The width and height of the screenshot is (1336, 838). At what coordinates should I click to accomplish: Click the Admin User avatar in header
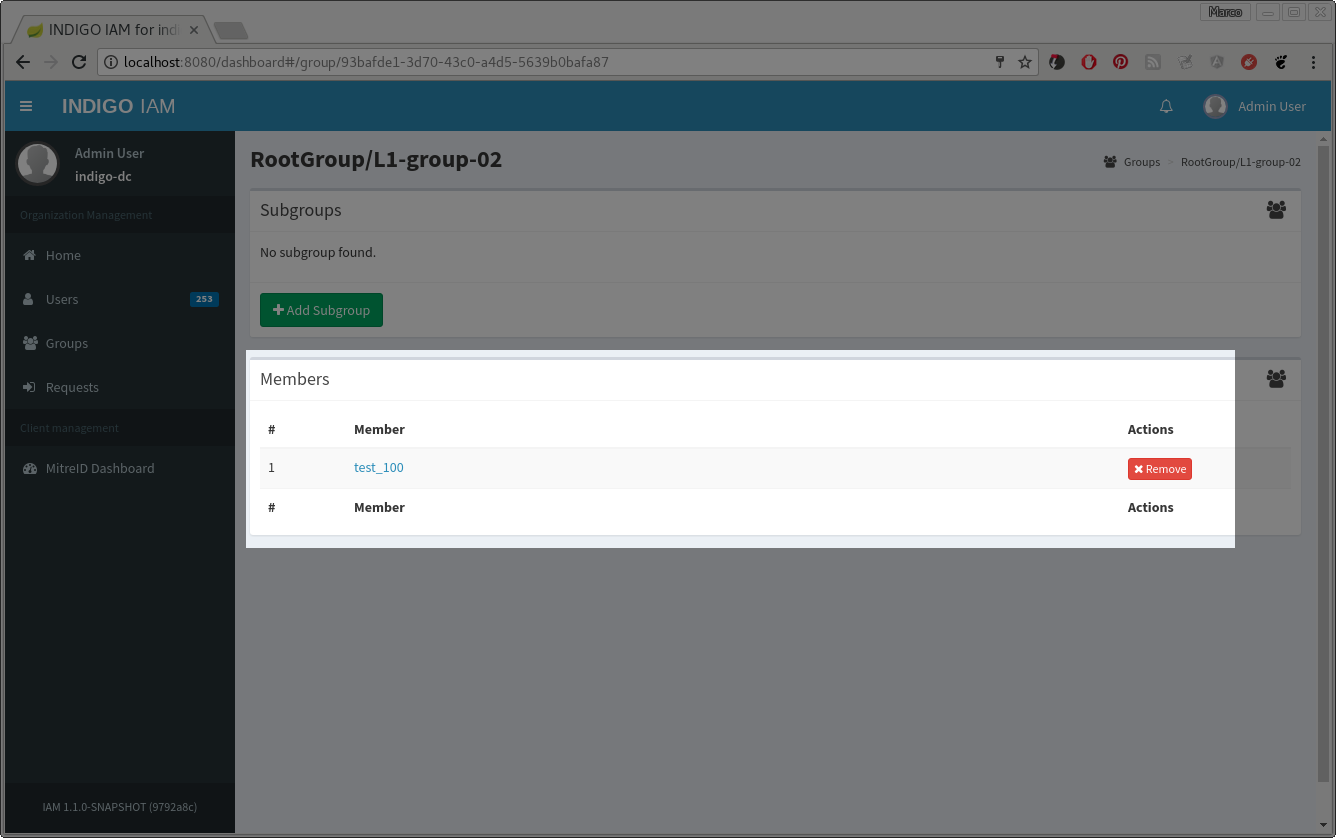pyautogui.click(x=1215, y=106)
